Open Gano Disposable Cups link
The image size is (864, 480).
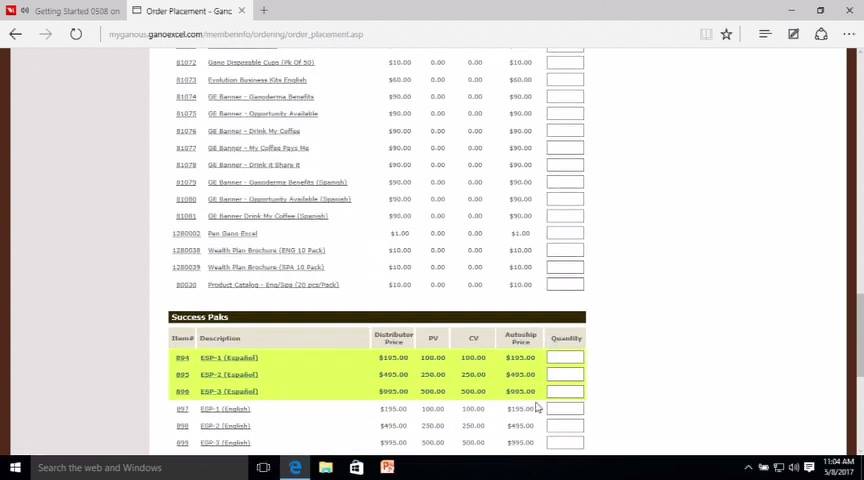[261, 63]
